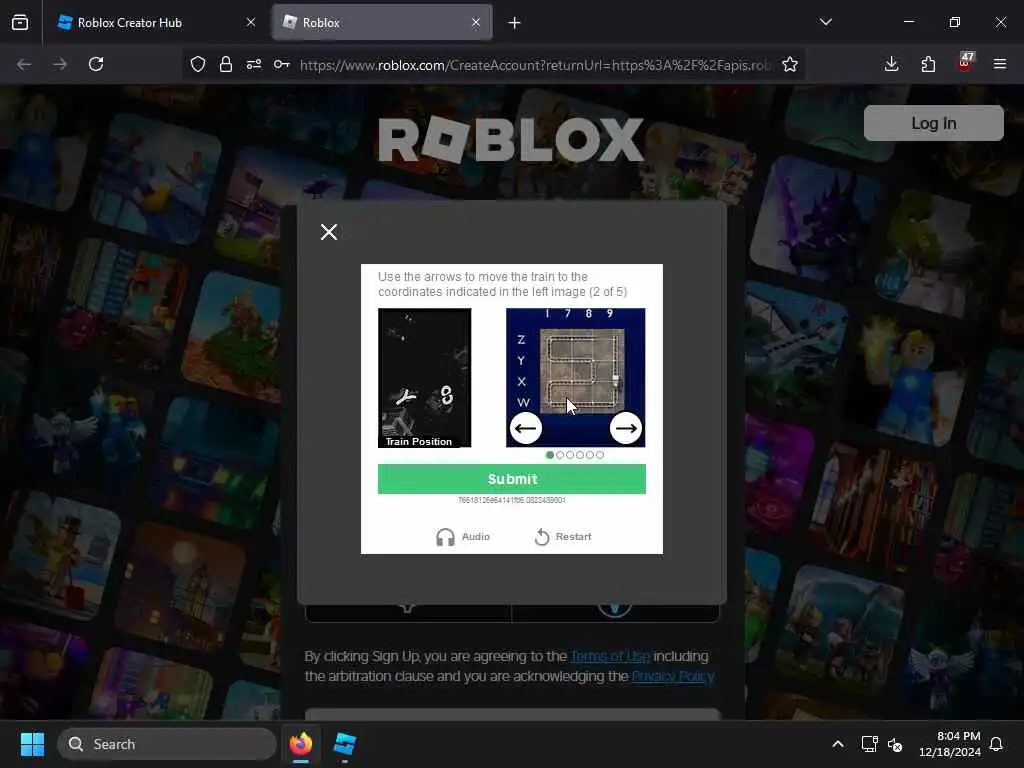The height and width of the screenshot is (768, 1024).
Task: Open Roblox Studio from the taskbar
Action: [344, 744]
